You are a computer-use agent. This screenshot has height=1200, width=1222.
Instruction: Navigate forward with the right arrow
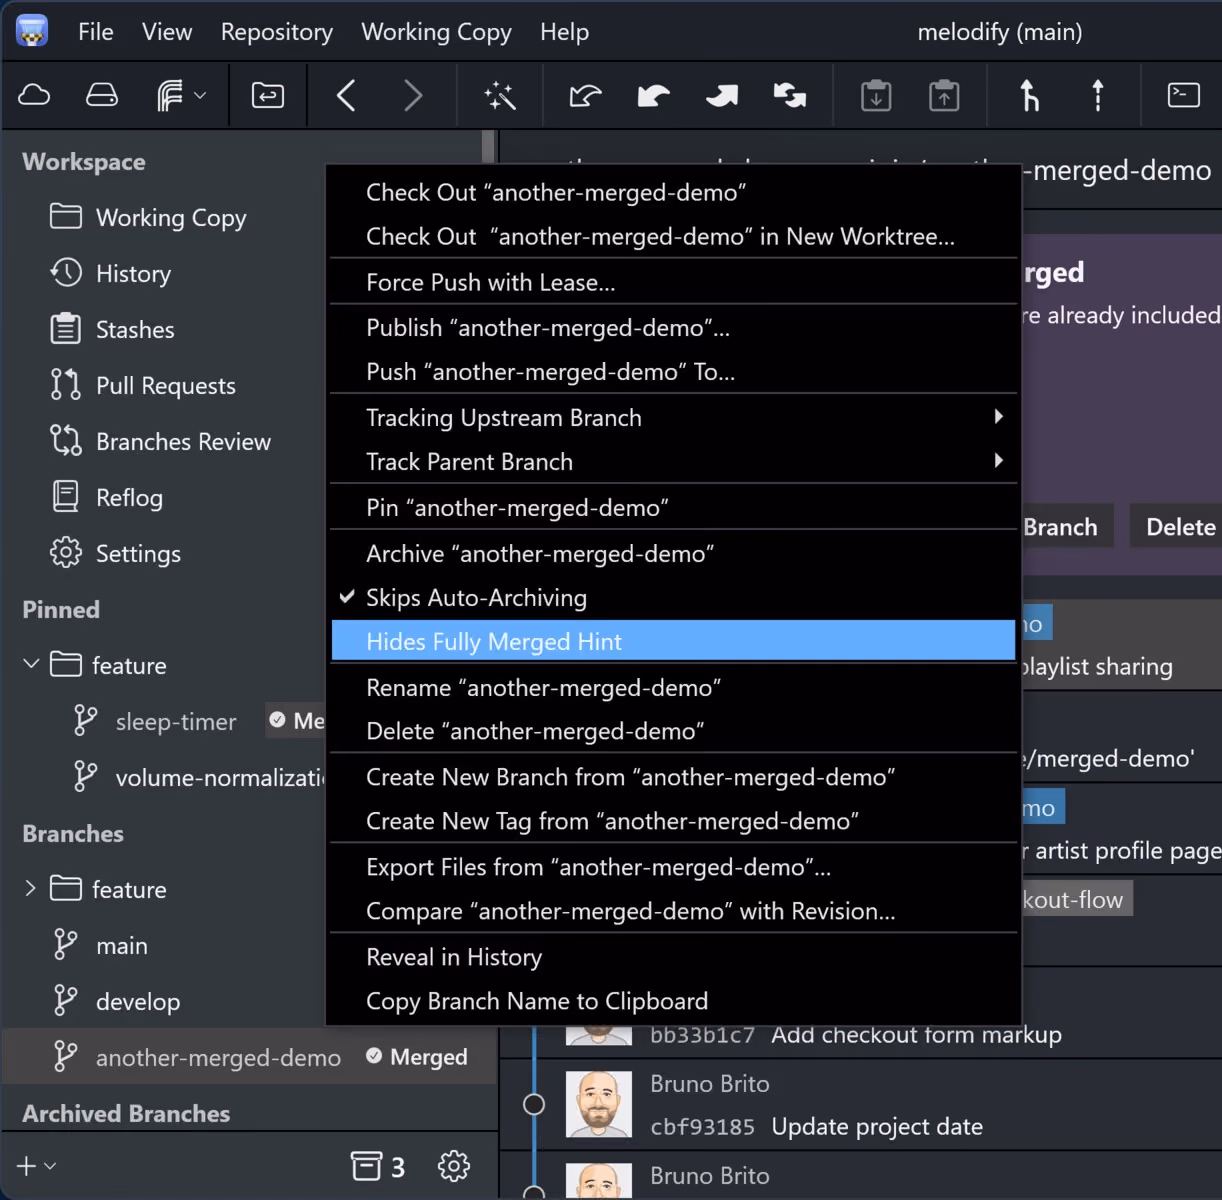click(x=413, y=96)
